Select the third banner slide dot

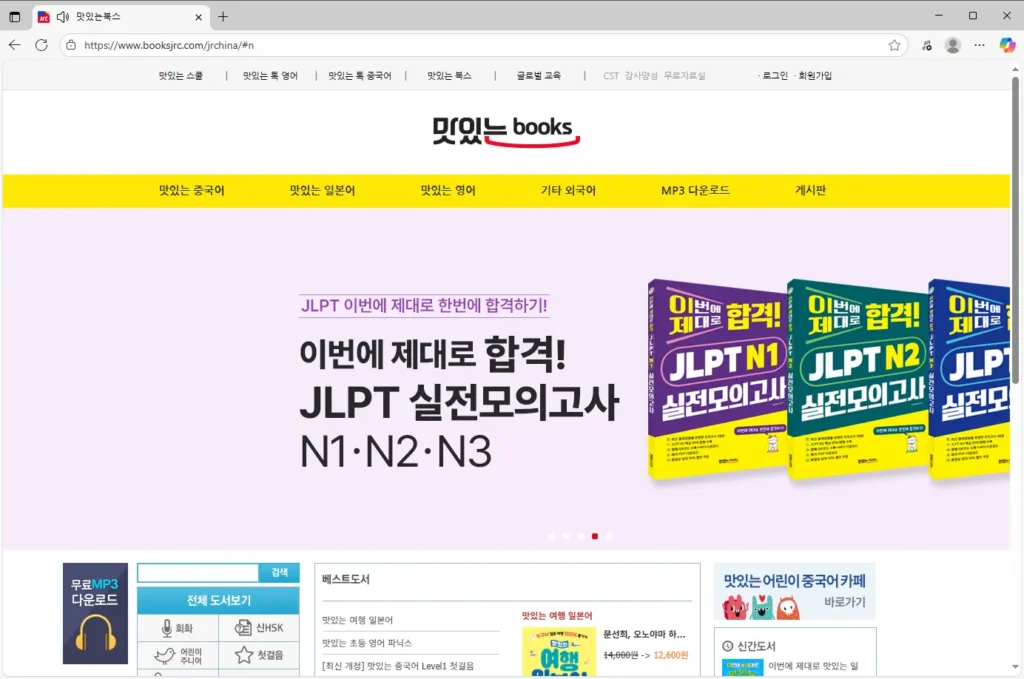pyautogui.click(x=581, y=536)
